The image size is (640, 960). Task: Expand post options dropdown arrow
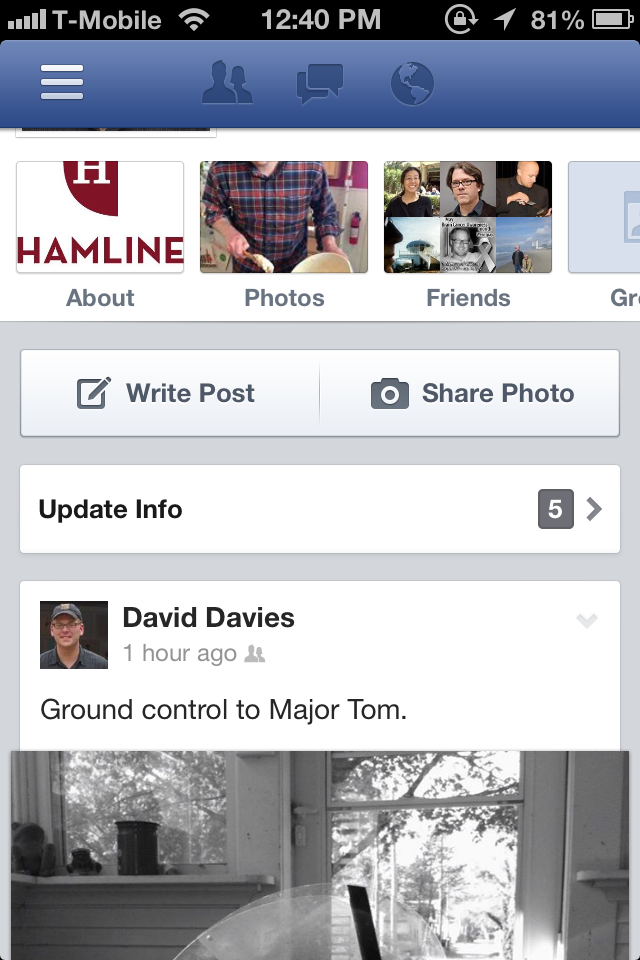pos(587,621)
